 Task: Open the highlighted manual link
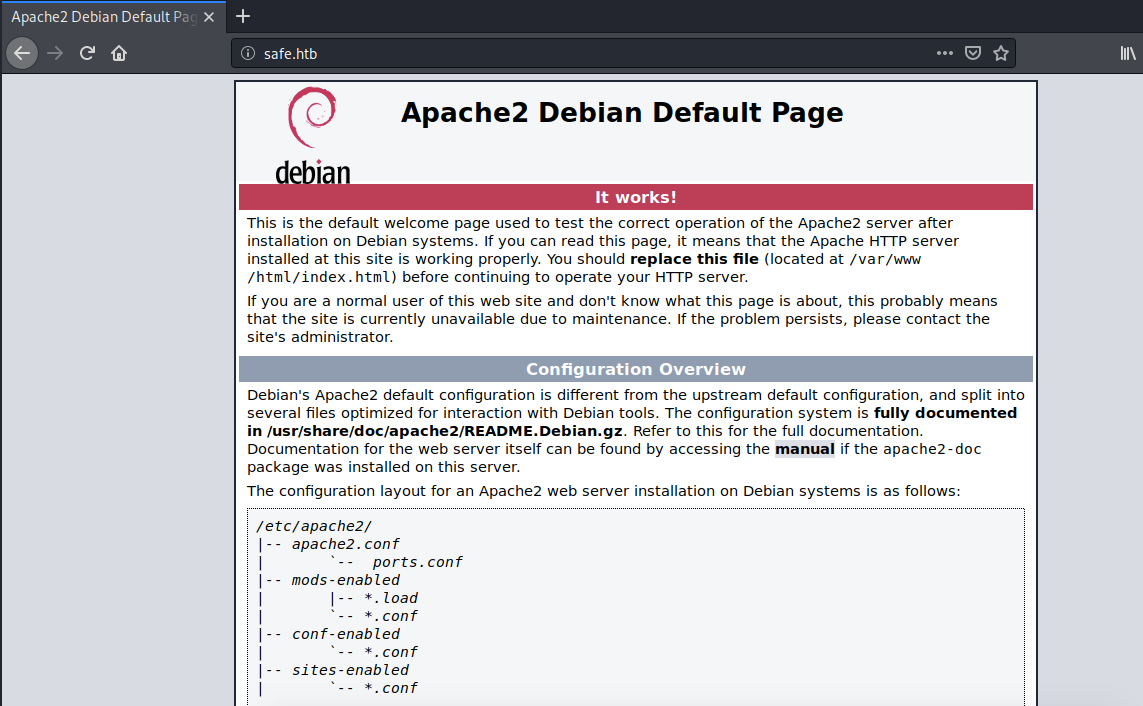804,449
